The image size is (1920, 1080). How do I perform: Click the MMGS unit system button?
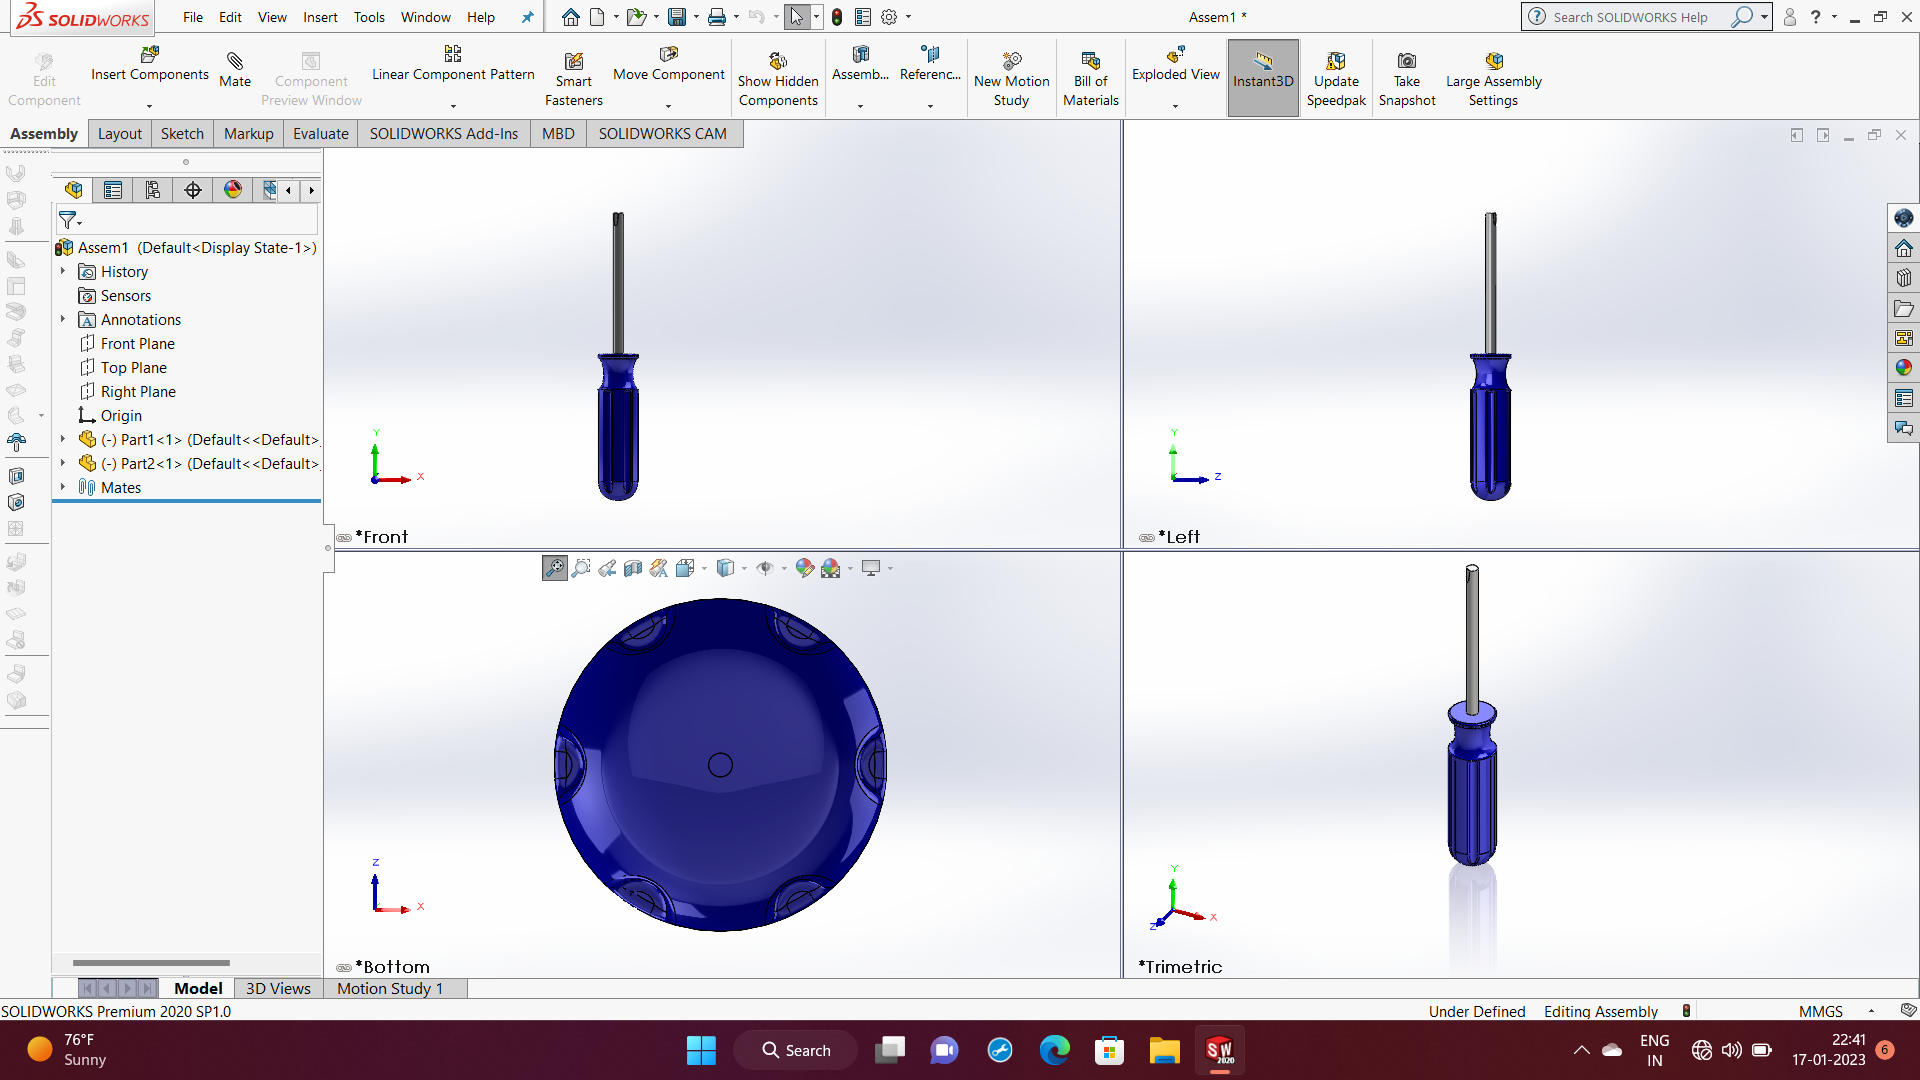coord(1821,1012)
